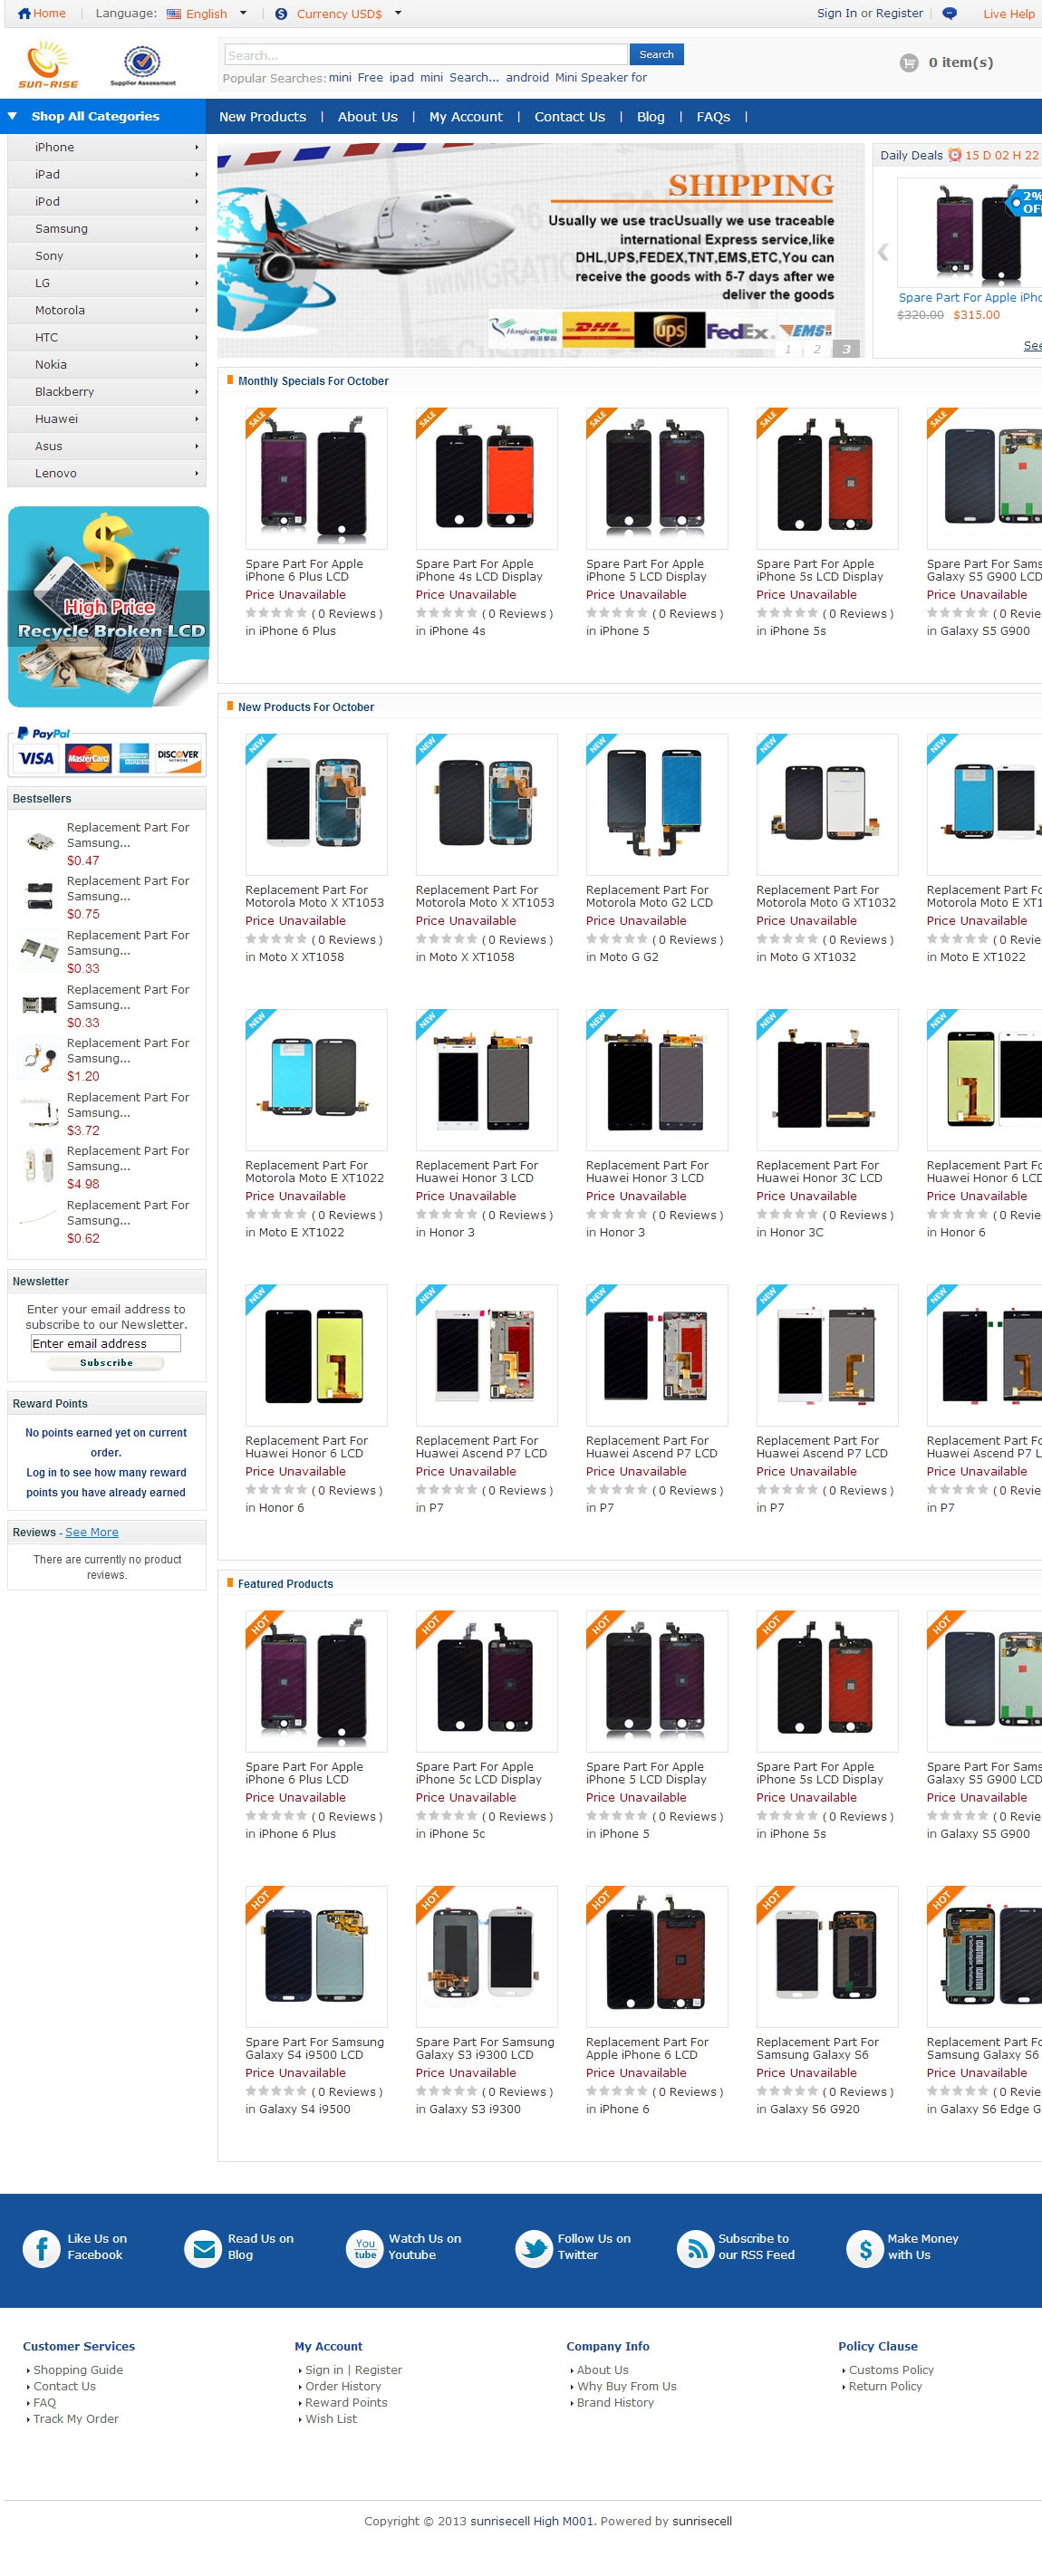
Task: Open the RSS Feed icon
Action: pos(695,2249)
